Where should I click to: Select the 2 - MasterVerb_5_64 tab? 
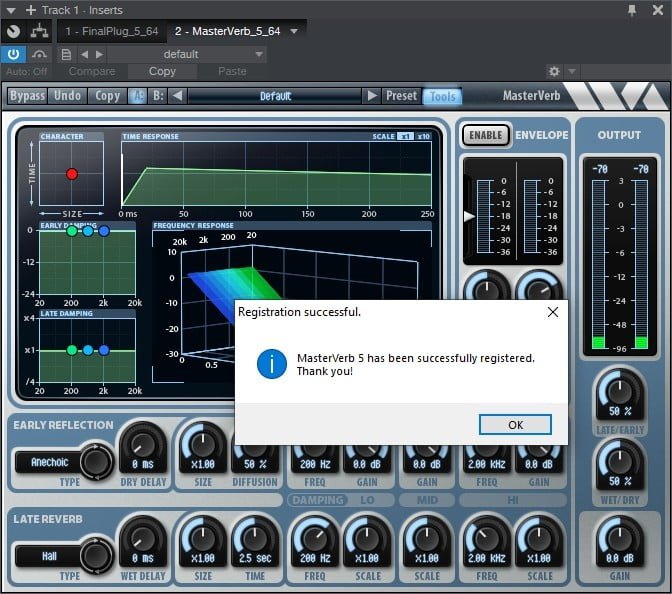click(x=227, y=31)
